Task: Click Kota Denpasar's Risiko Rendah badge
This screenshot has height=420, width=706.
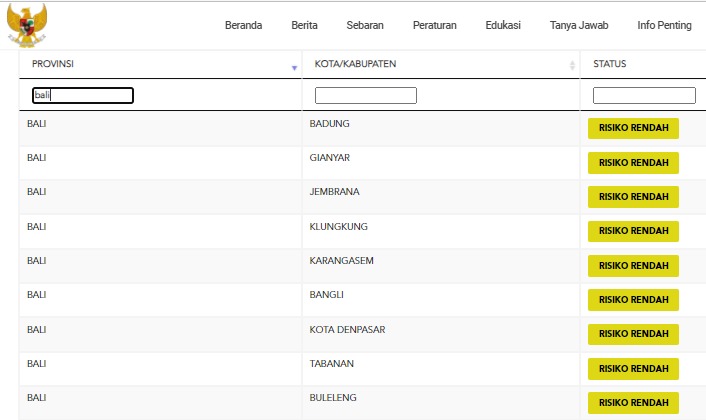Action: [x=633, y=333]
